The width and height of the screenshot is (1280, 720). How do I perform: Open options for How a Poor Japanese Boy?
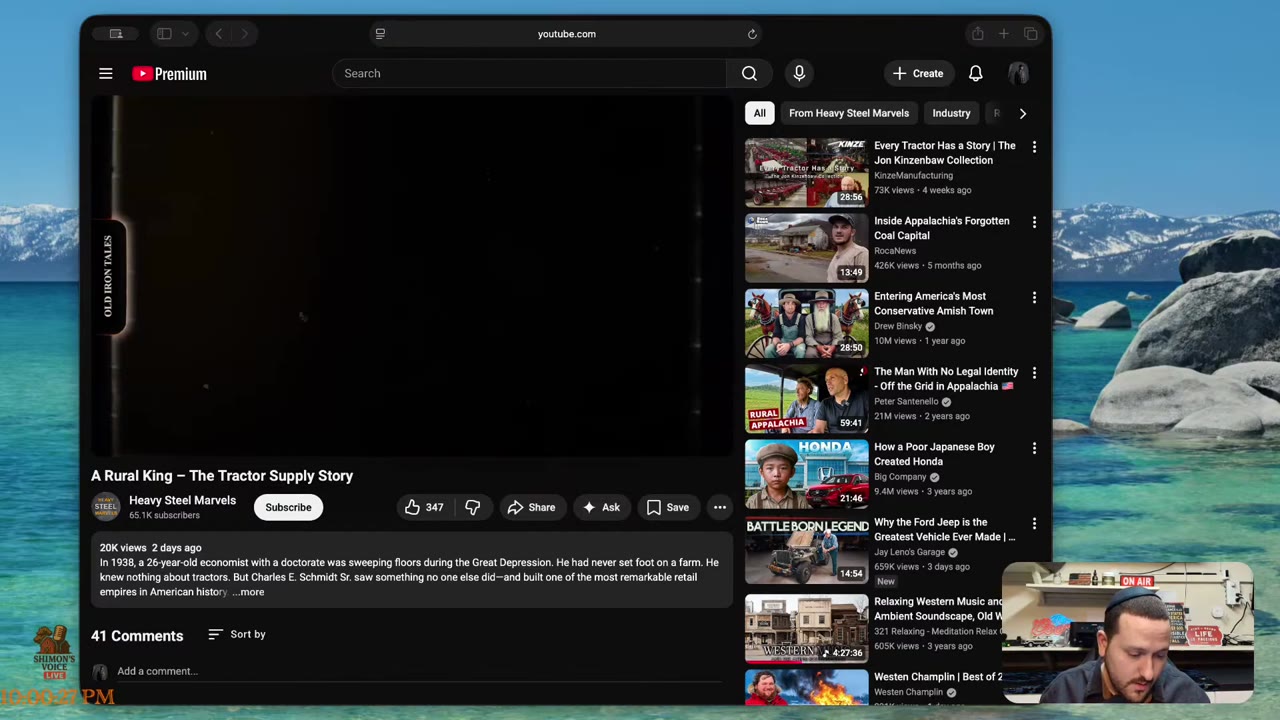(1034, 448)
